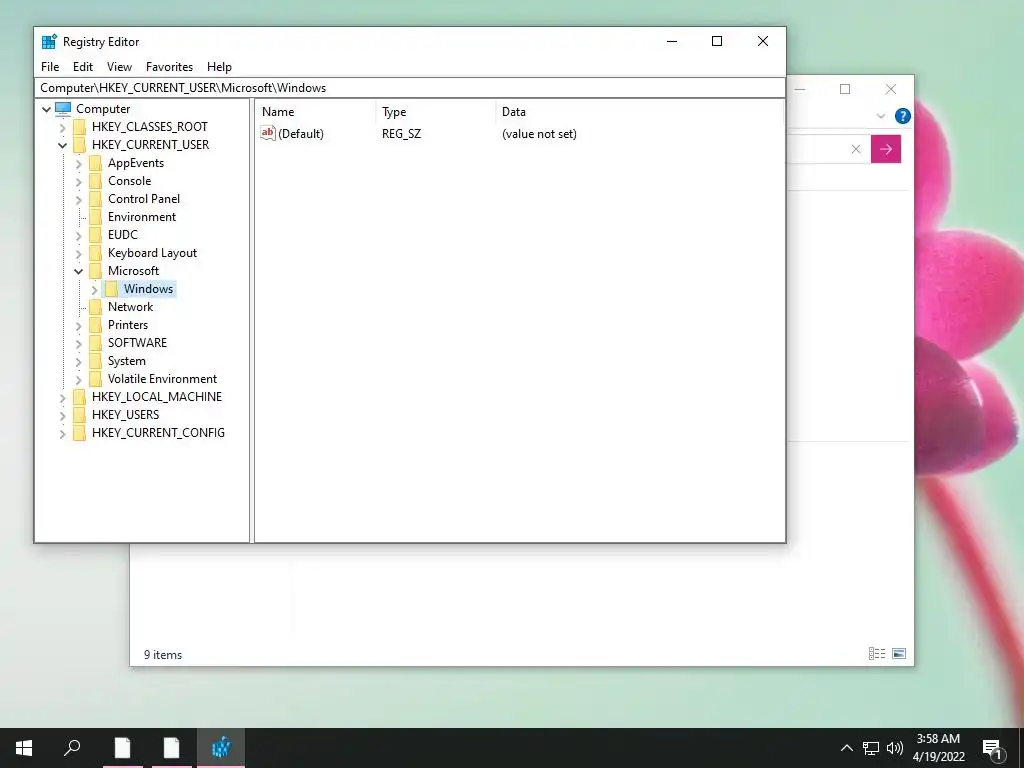
Task: Click the Keyboard Layout folder icon
Action: pyautogui.click(x=95, y=253)
